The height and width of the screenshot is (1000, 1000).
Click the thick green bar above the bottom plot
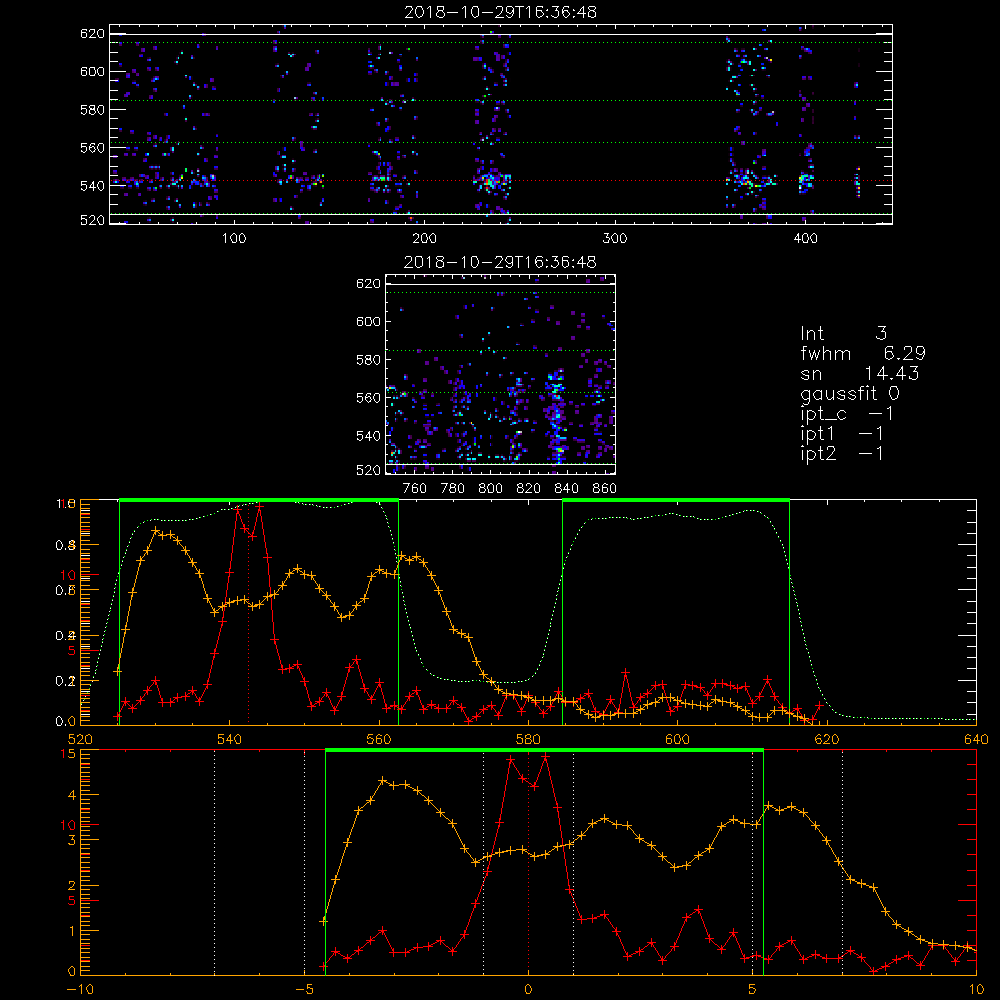coord(544,750)
